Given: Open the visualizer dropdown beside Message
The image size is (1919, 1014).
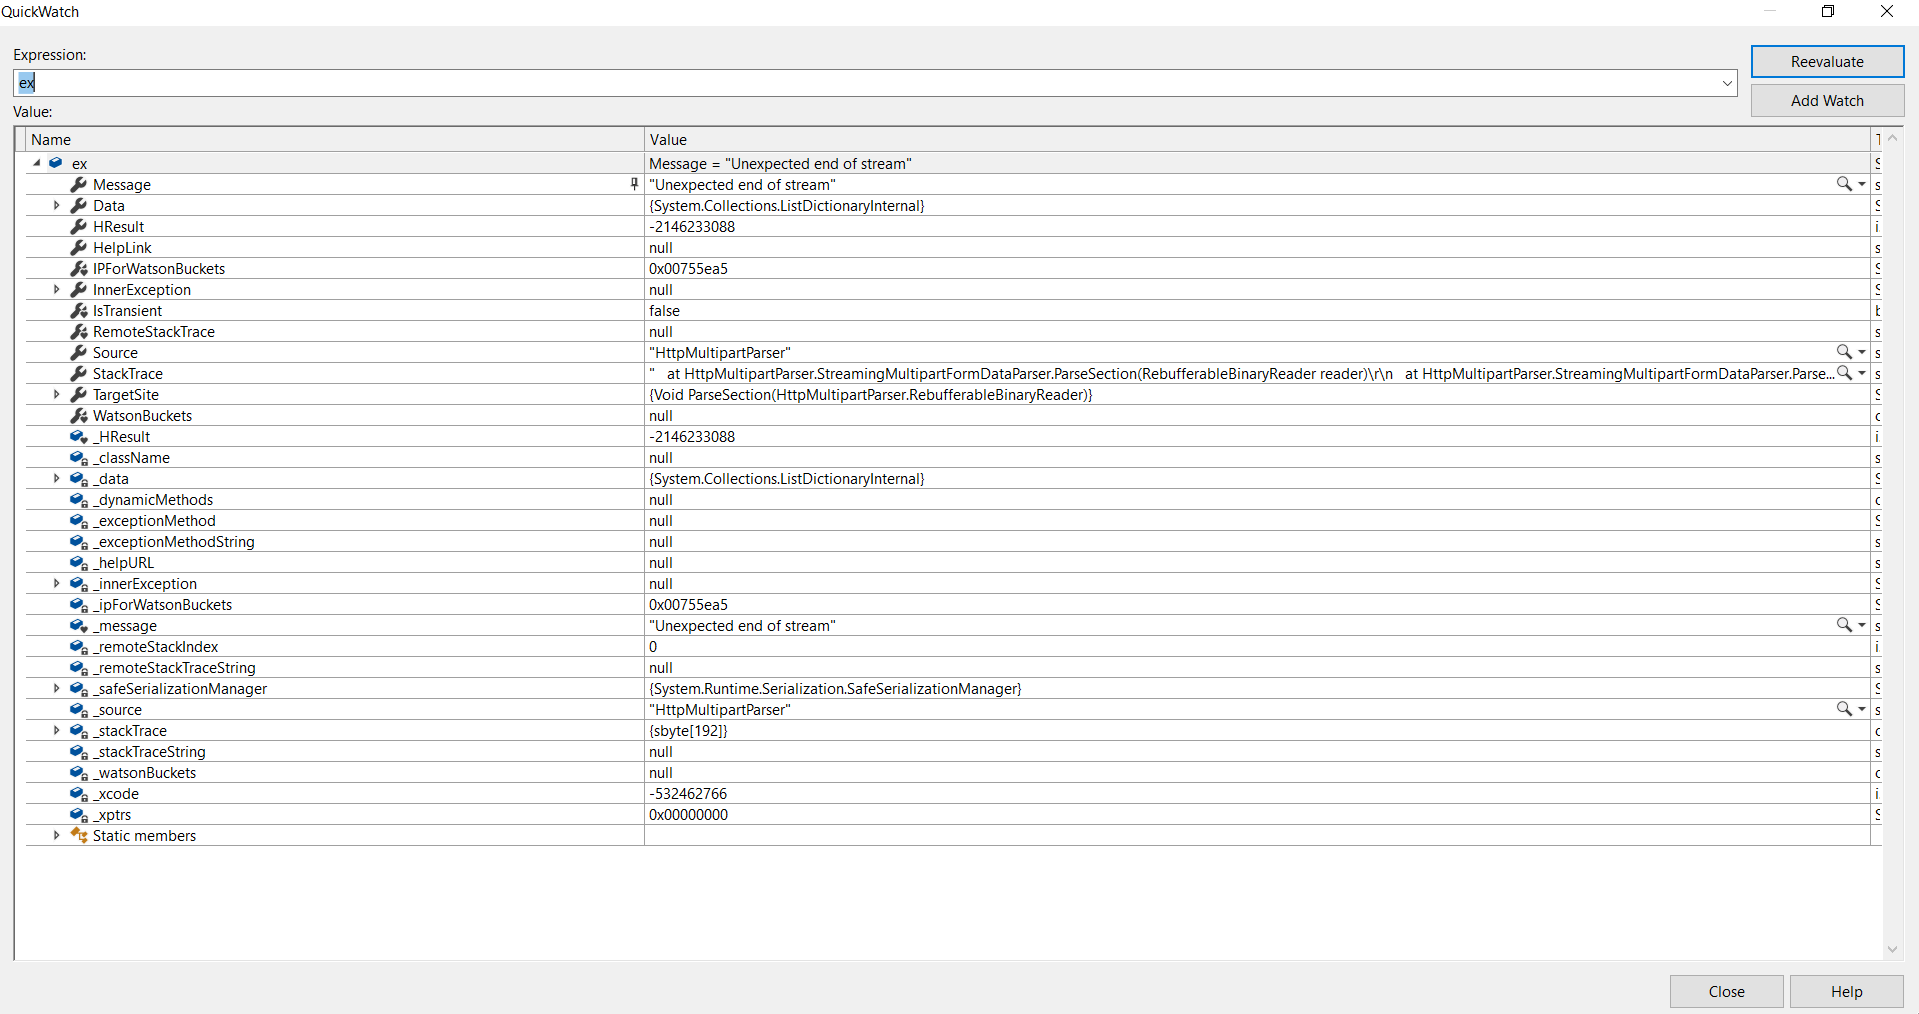Looking at the screenshot, I should click(1859, 184).
